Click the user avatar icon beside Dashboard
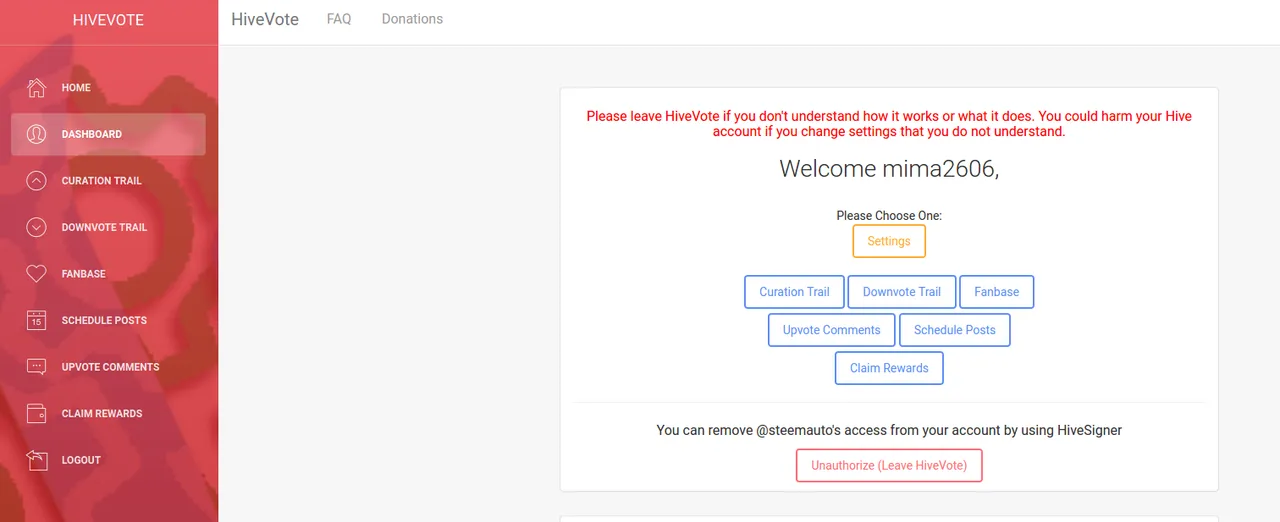Image resolution: width=1280 pixels, height=522 pixels. pyautogui.click(x=36, y=134)
